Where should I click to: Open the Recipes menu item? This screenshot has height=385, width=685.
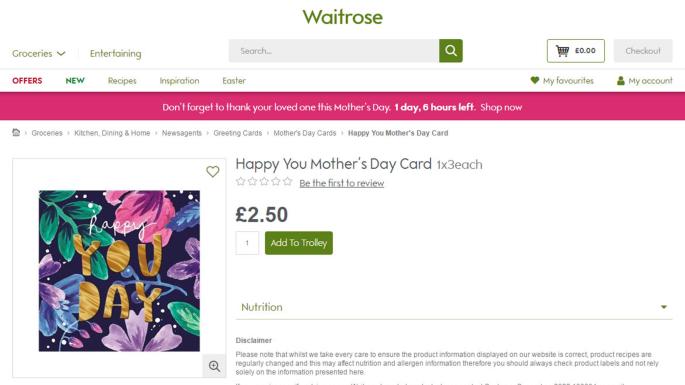(x=122, y=81)
